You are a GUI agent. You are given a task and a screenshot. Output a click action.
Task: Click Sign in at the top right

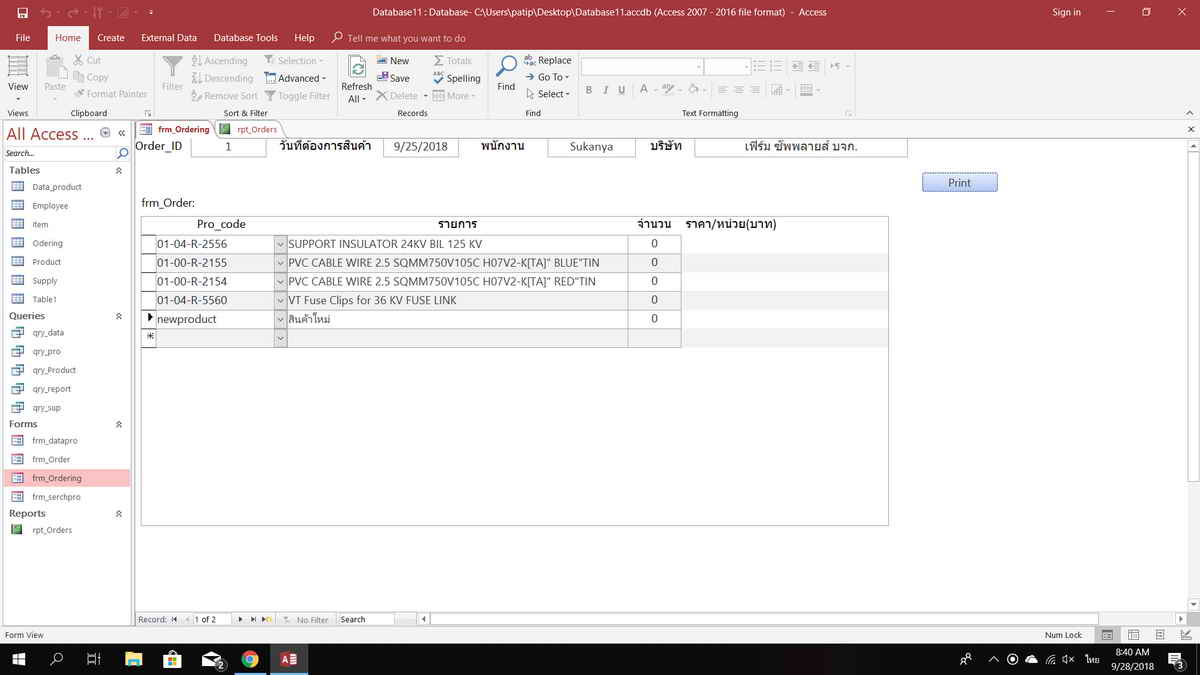pyautogui.click(x=1067, y=12)
